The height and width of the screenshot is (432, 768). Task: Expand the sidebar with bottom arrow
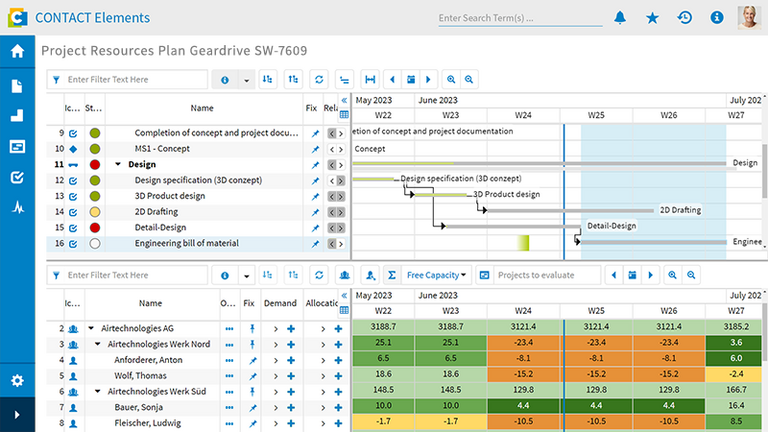pyautogui.click(x=17, y=415)
